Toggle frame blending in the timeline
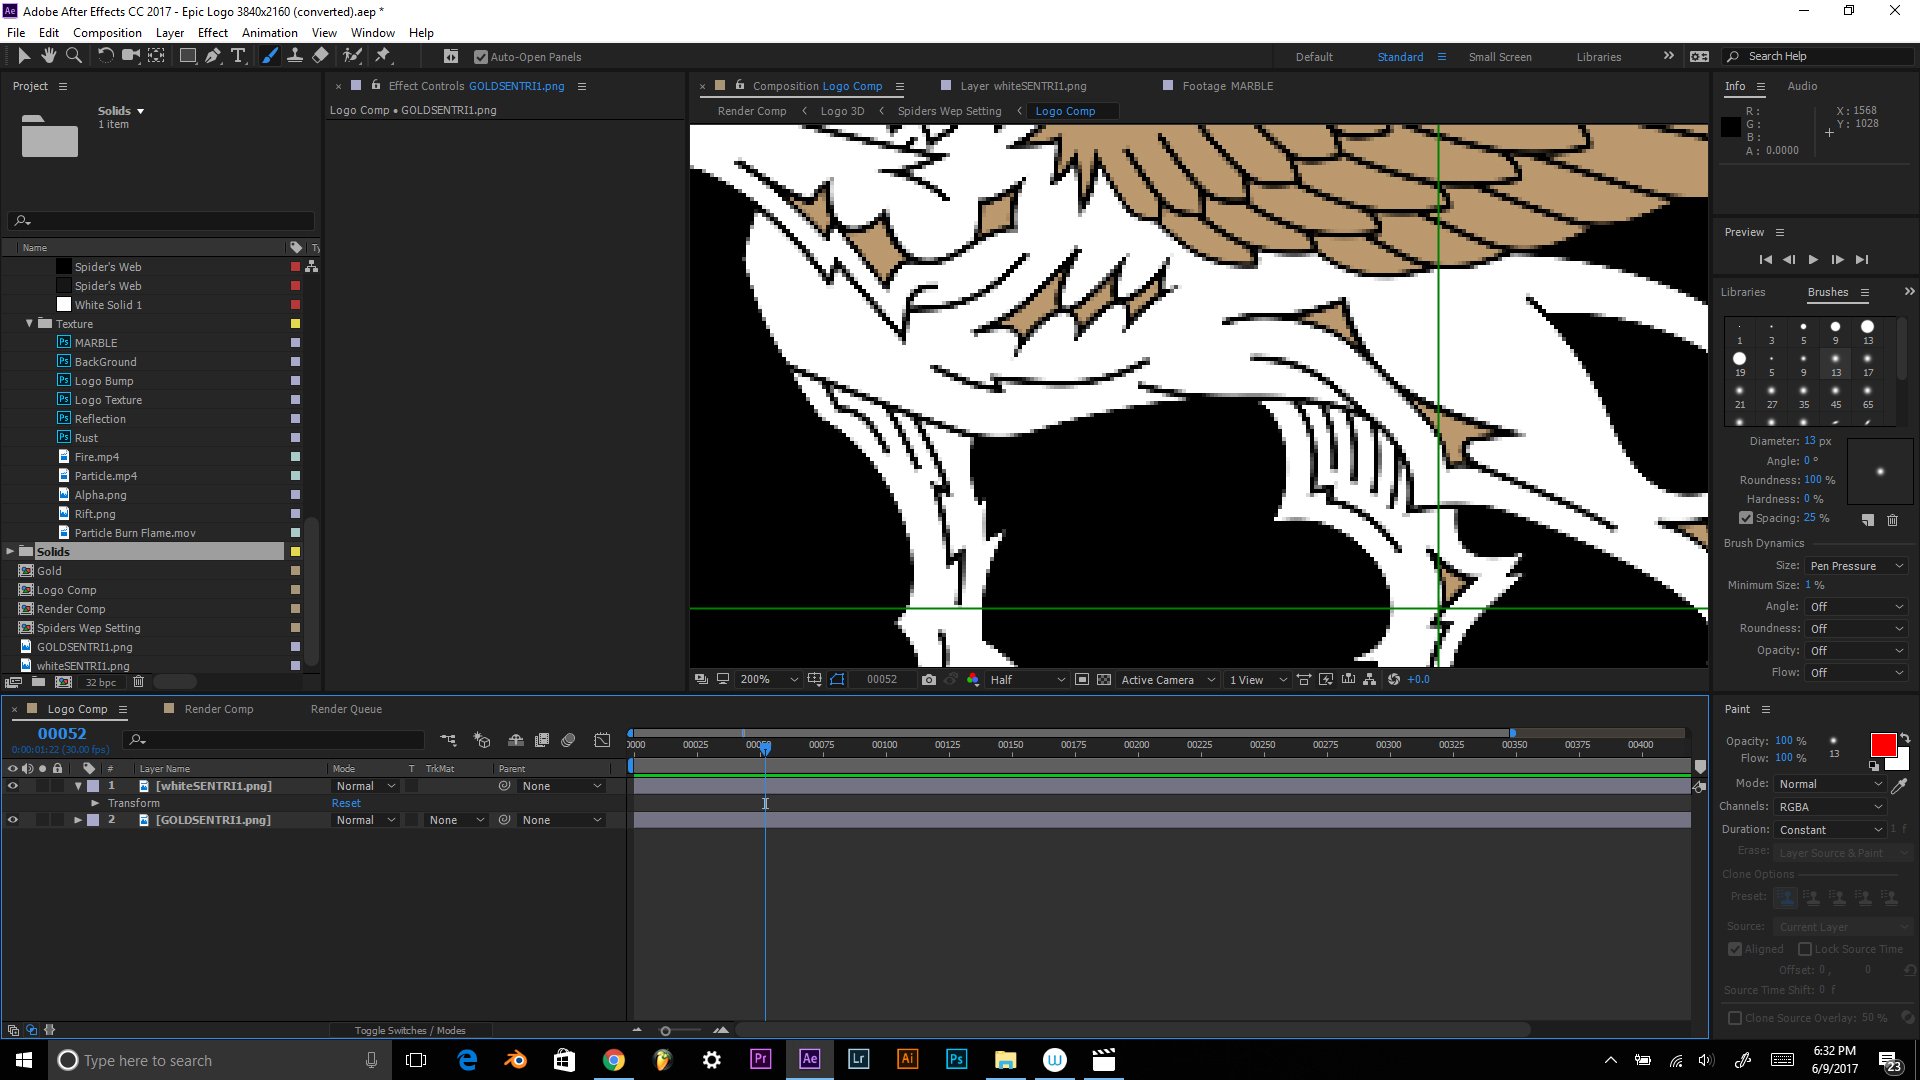This screenshot has width=1920, height=1080. (x=542, y=740)
